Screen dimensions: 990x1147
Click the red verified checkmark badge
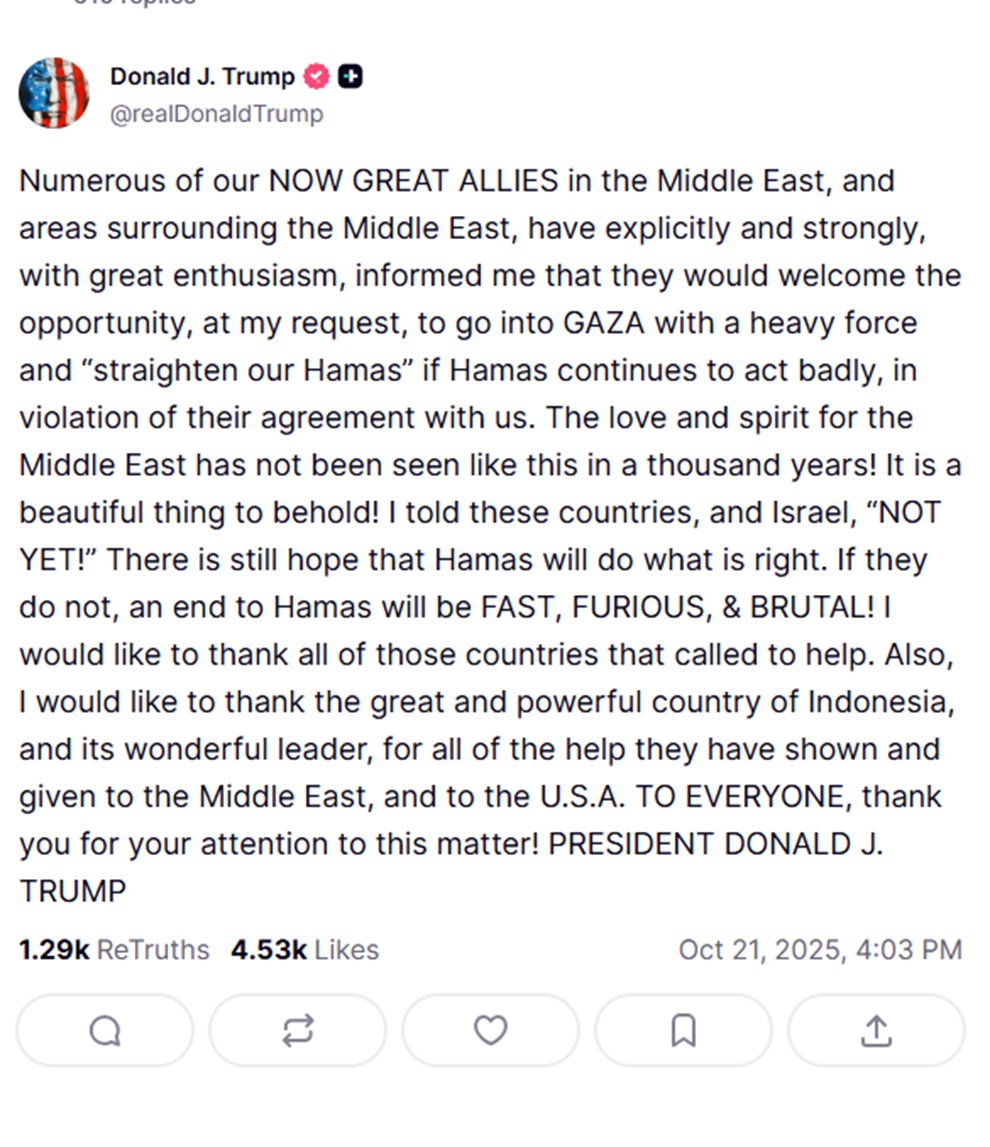click(316, 76)
